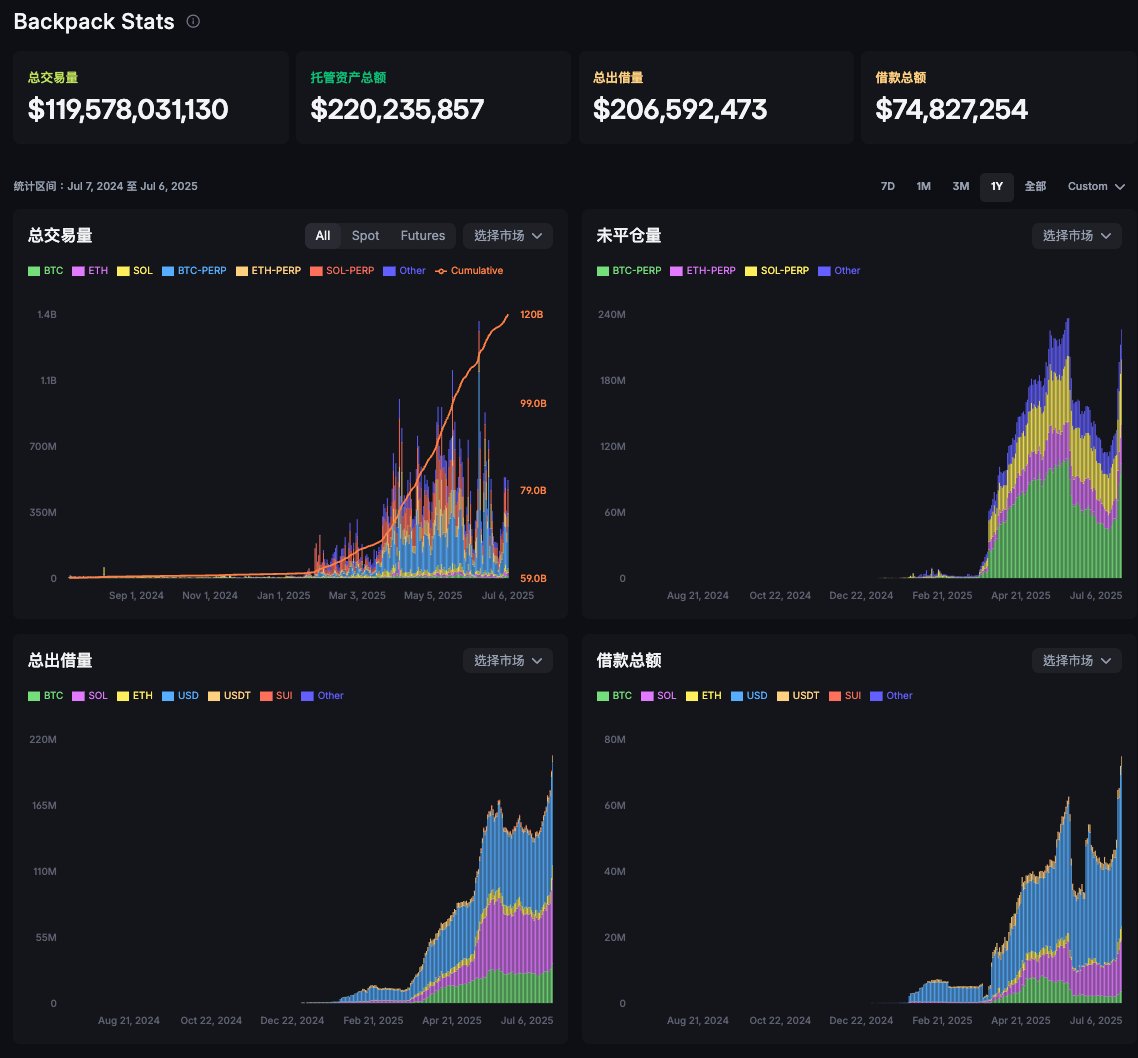Select the 1Y time range
The image size is (1138, 1058).
click(997, 186)
